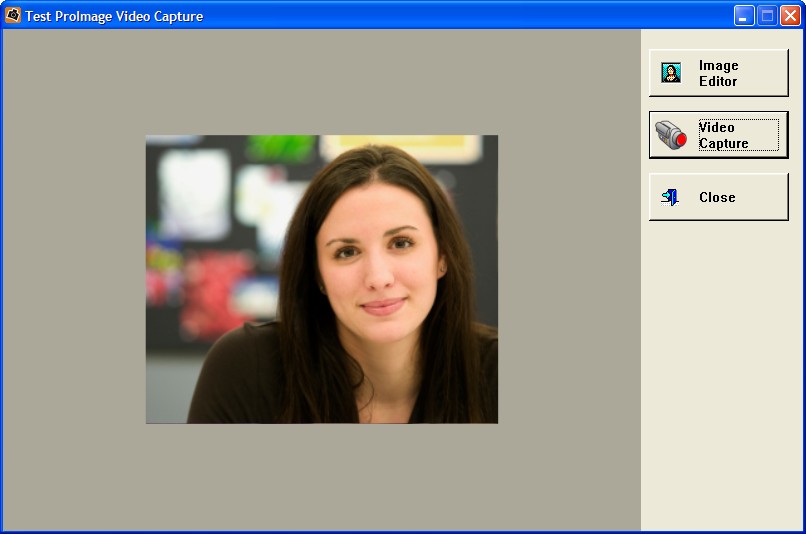Start Video Capture via its text label
The image size is (806, 534).
(x=723, y=135)
